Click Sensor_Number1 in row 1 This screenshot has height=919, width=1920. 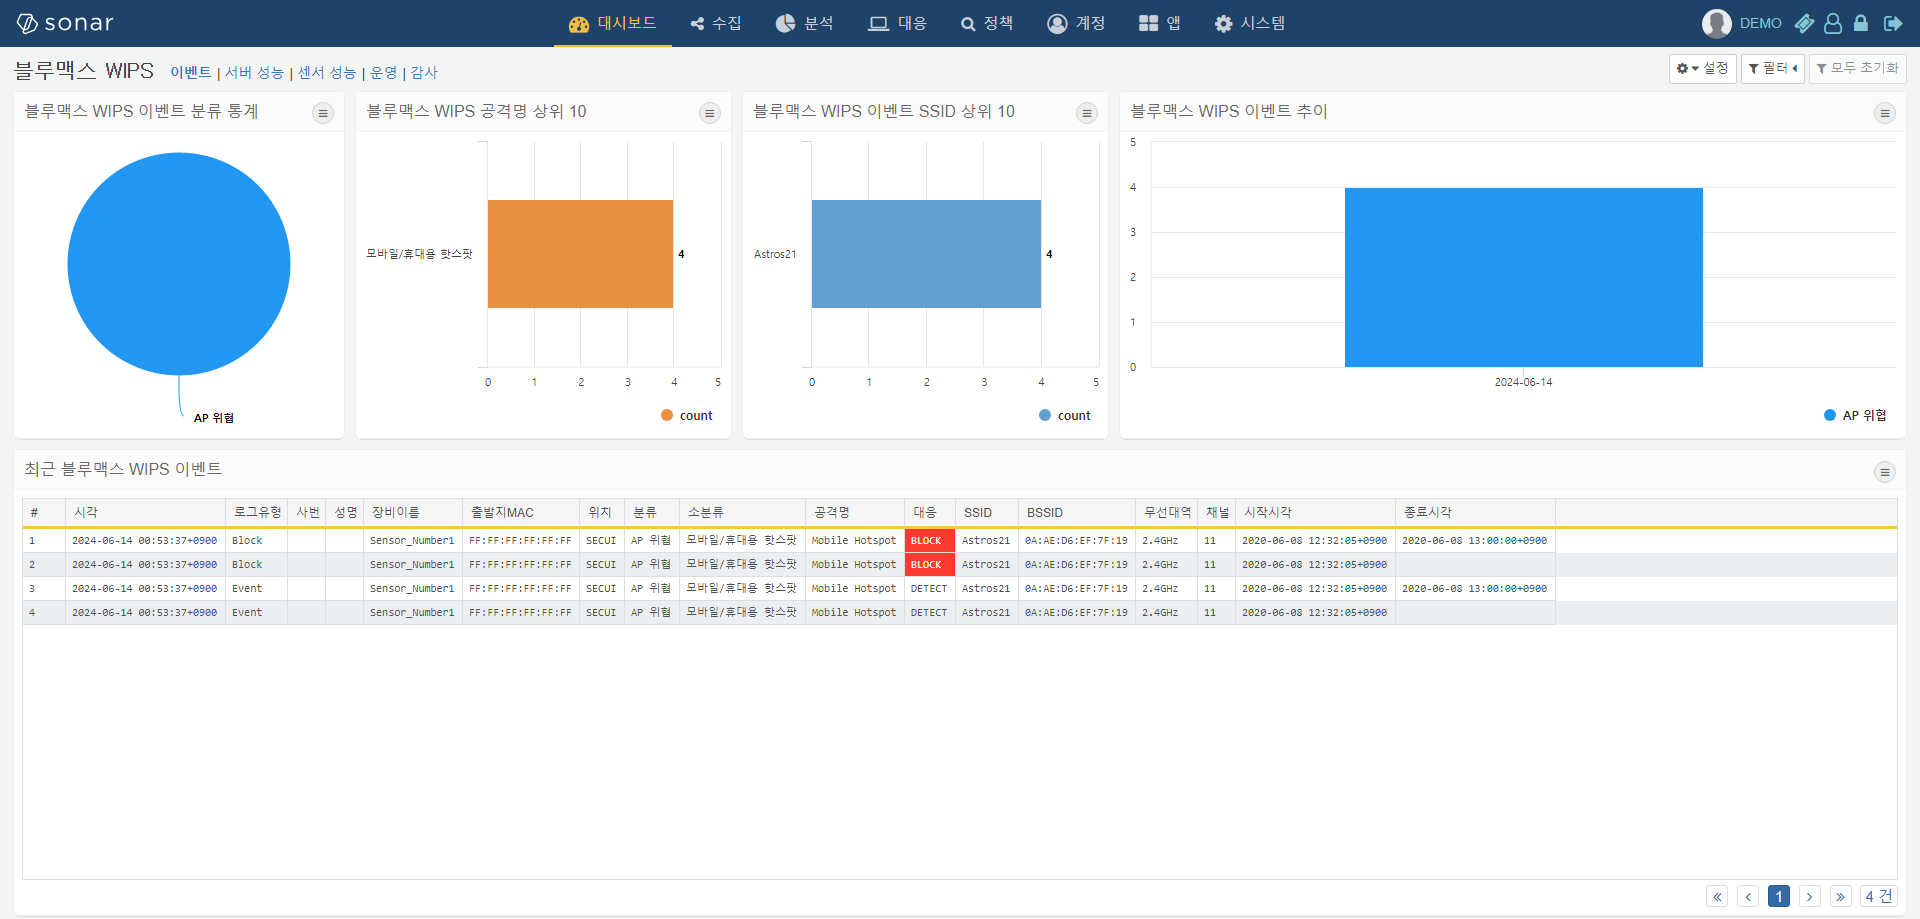point(412,540)
